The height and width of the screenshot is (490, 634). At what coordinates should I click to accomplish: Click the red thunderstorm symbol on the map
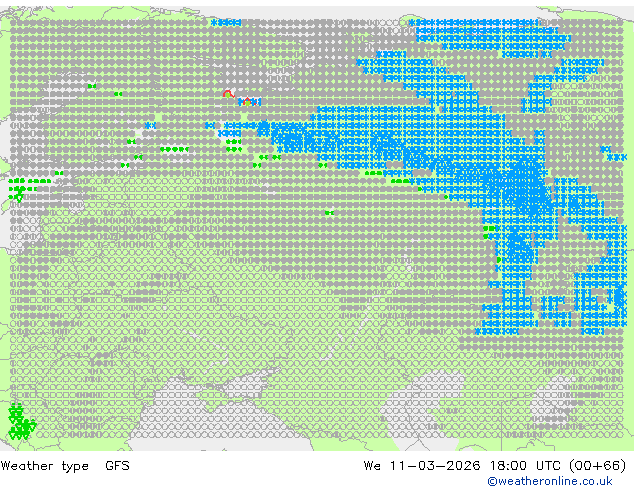(x=228, y=94)
